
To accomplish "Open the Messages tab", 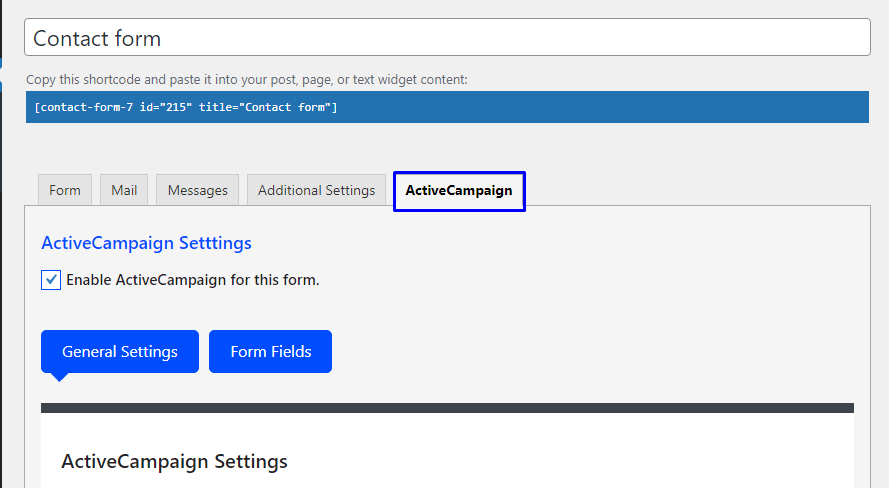I will click(x=197, y=190).
